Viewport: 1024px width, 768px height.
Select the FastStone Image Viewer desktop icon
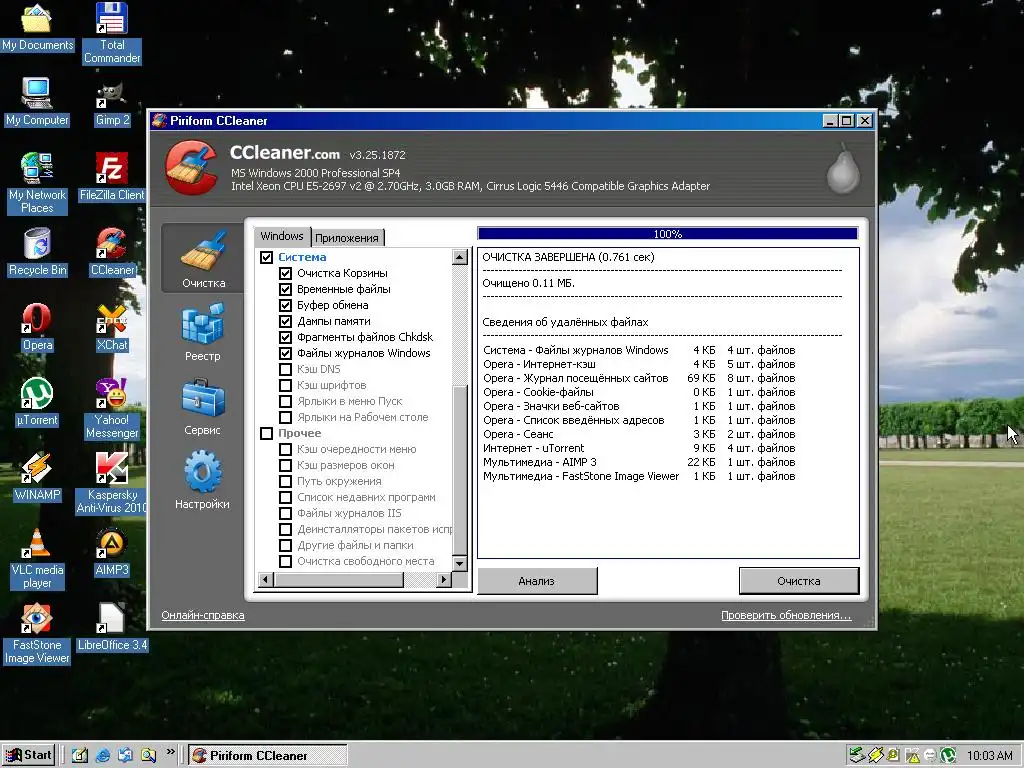coord(37,633)
